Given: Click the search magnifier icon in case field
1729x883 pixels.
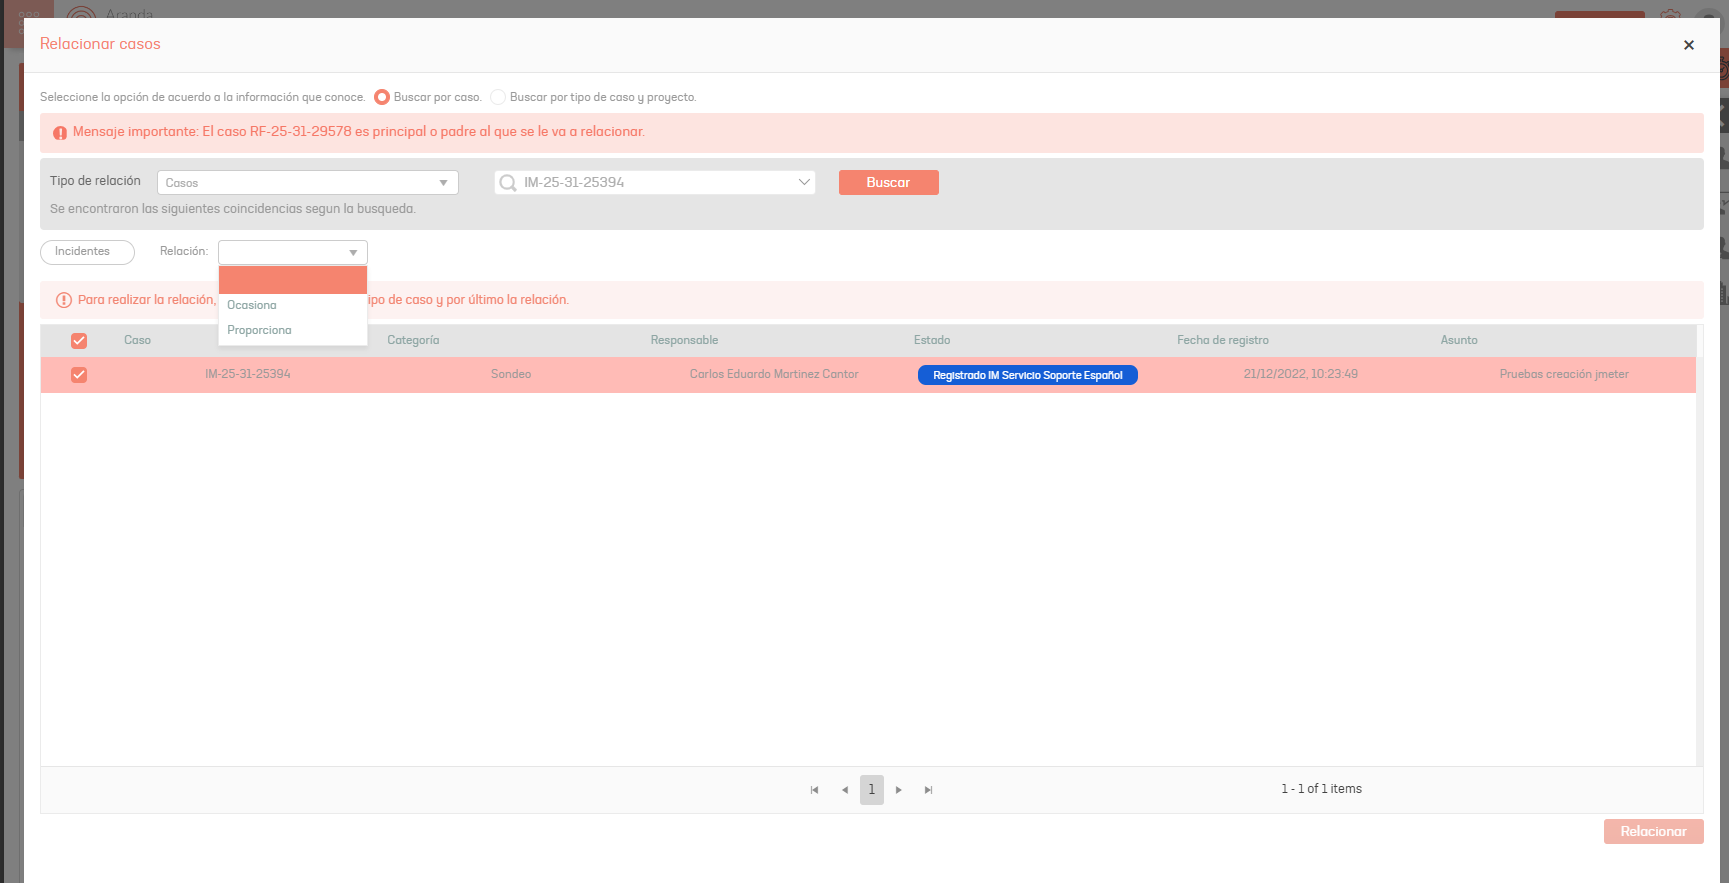Looking at the screenshot, I should pos(508,183).
